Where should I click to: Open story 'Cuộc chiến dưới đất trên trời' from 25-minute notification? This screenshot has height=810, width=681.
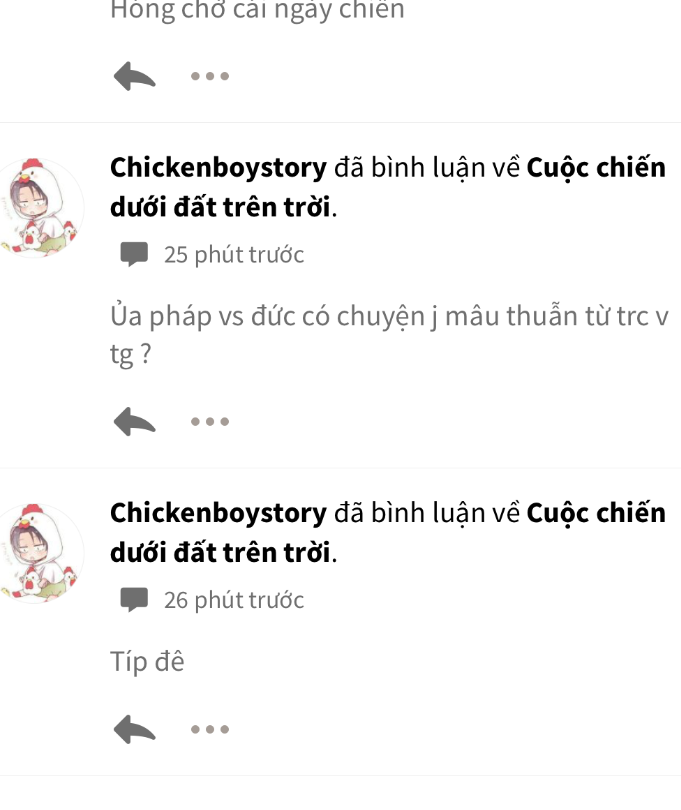click(388, 188)
